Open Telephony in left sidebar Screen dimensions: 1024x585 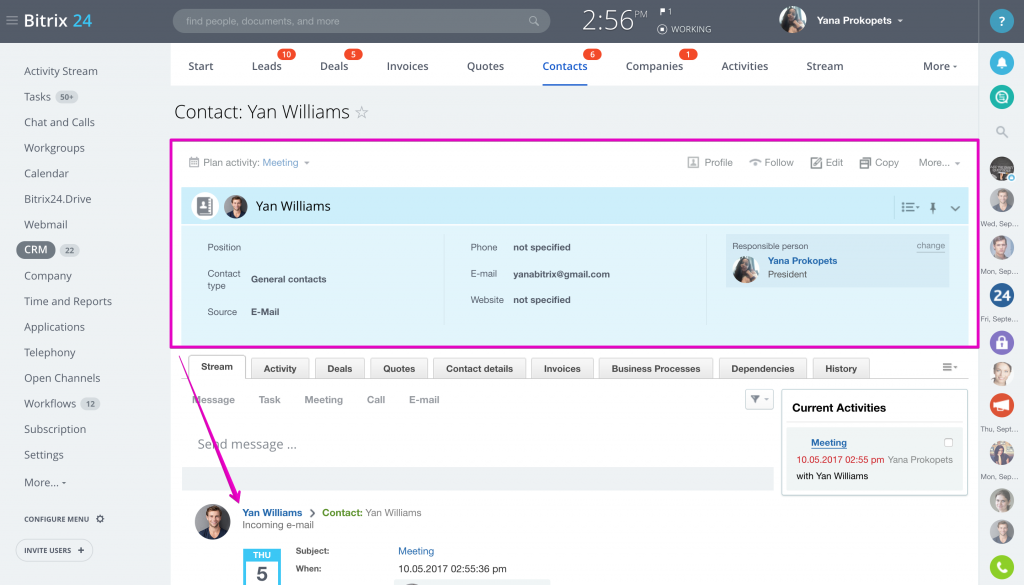[50, 353]
